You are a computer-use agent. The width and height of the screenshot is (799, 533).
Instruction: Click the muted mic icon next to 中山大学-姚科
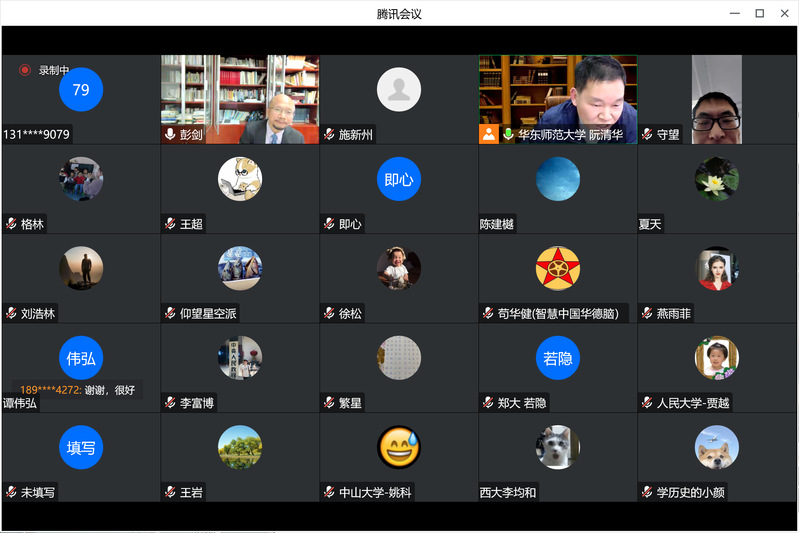(x=329, y=493)
